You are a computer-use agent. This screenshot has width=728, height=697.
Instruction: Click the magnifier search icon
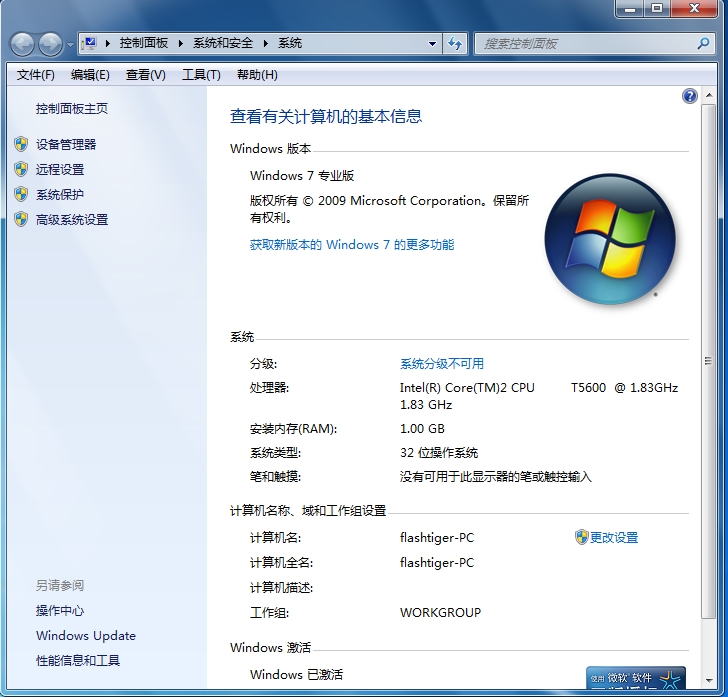point(703,44)
